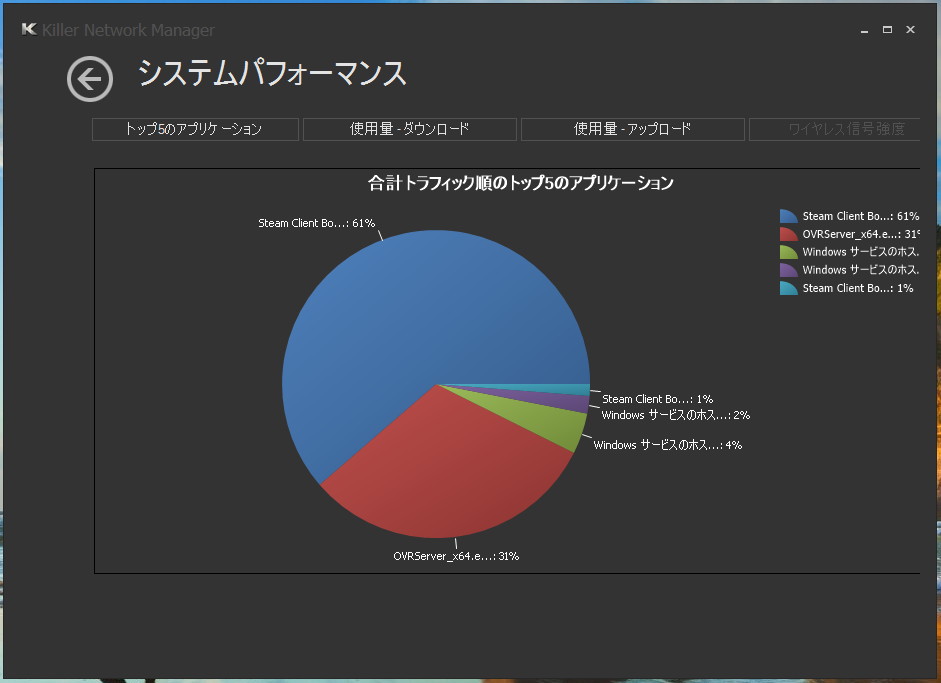Click the システムパフォーマンス page heading
Image resolution: width=941 pixels, height=683 pixels.
point(272,73)
